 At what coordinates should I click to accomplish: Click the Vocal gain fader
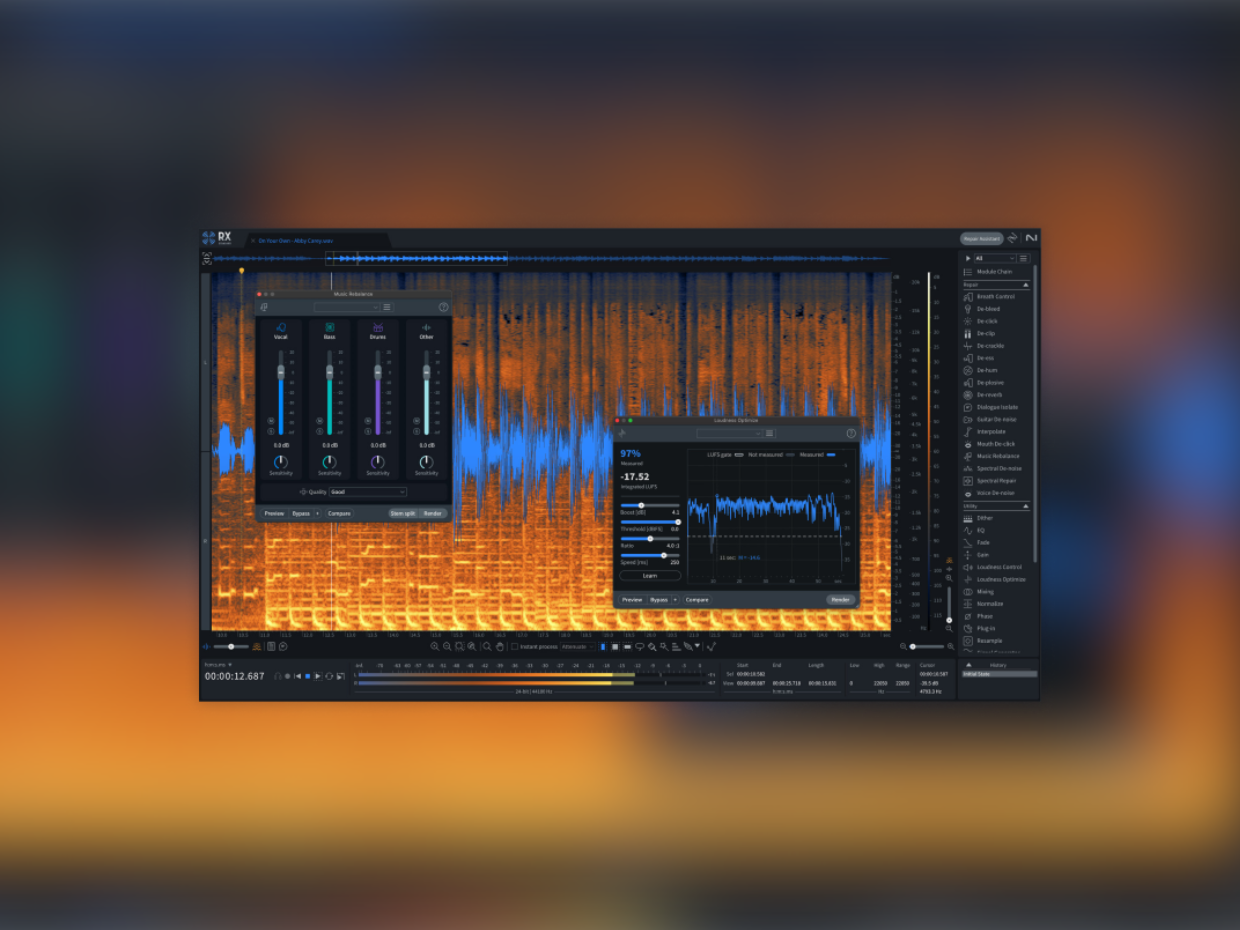[x=281, y=372]
